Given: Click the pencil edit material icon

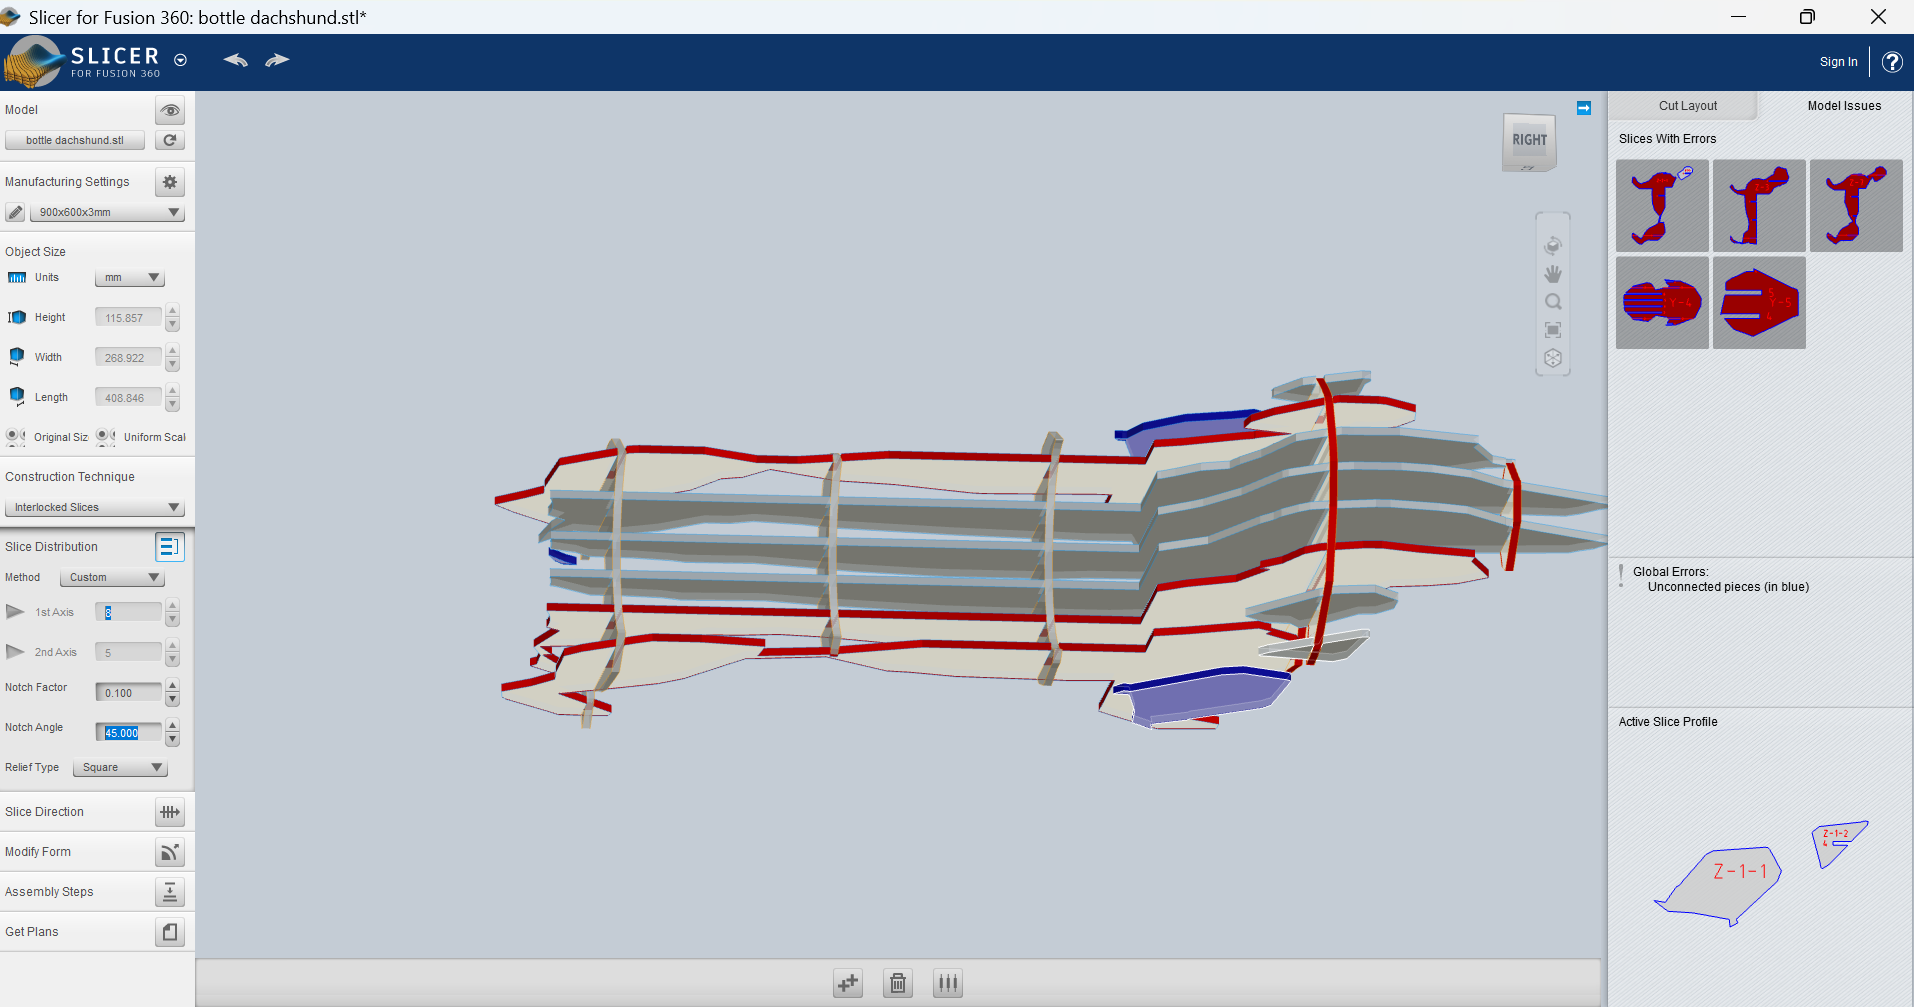Looking at the screenshot, I should coord(15,212).
